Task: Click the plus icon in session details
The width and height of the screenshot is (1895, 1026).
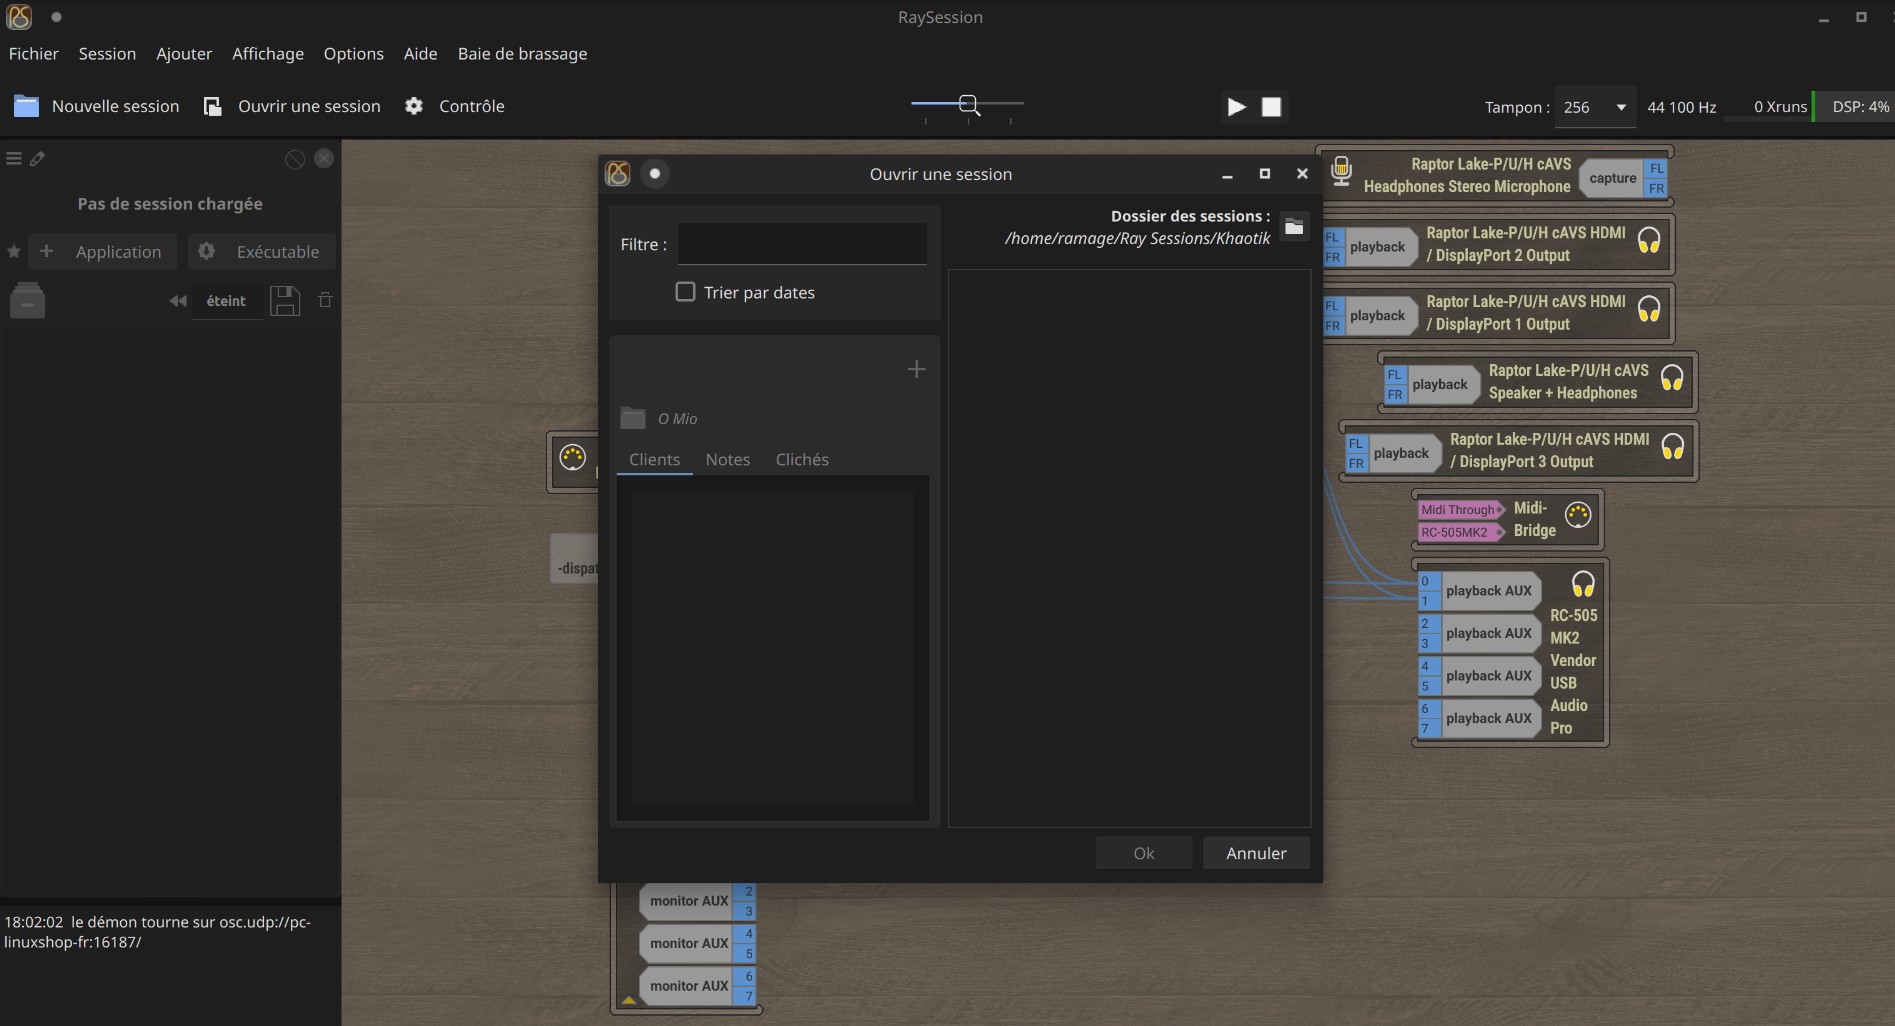Action: click(x=916, y=370)
